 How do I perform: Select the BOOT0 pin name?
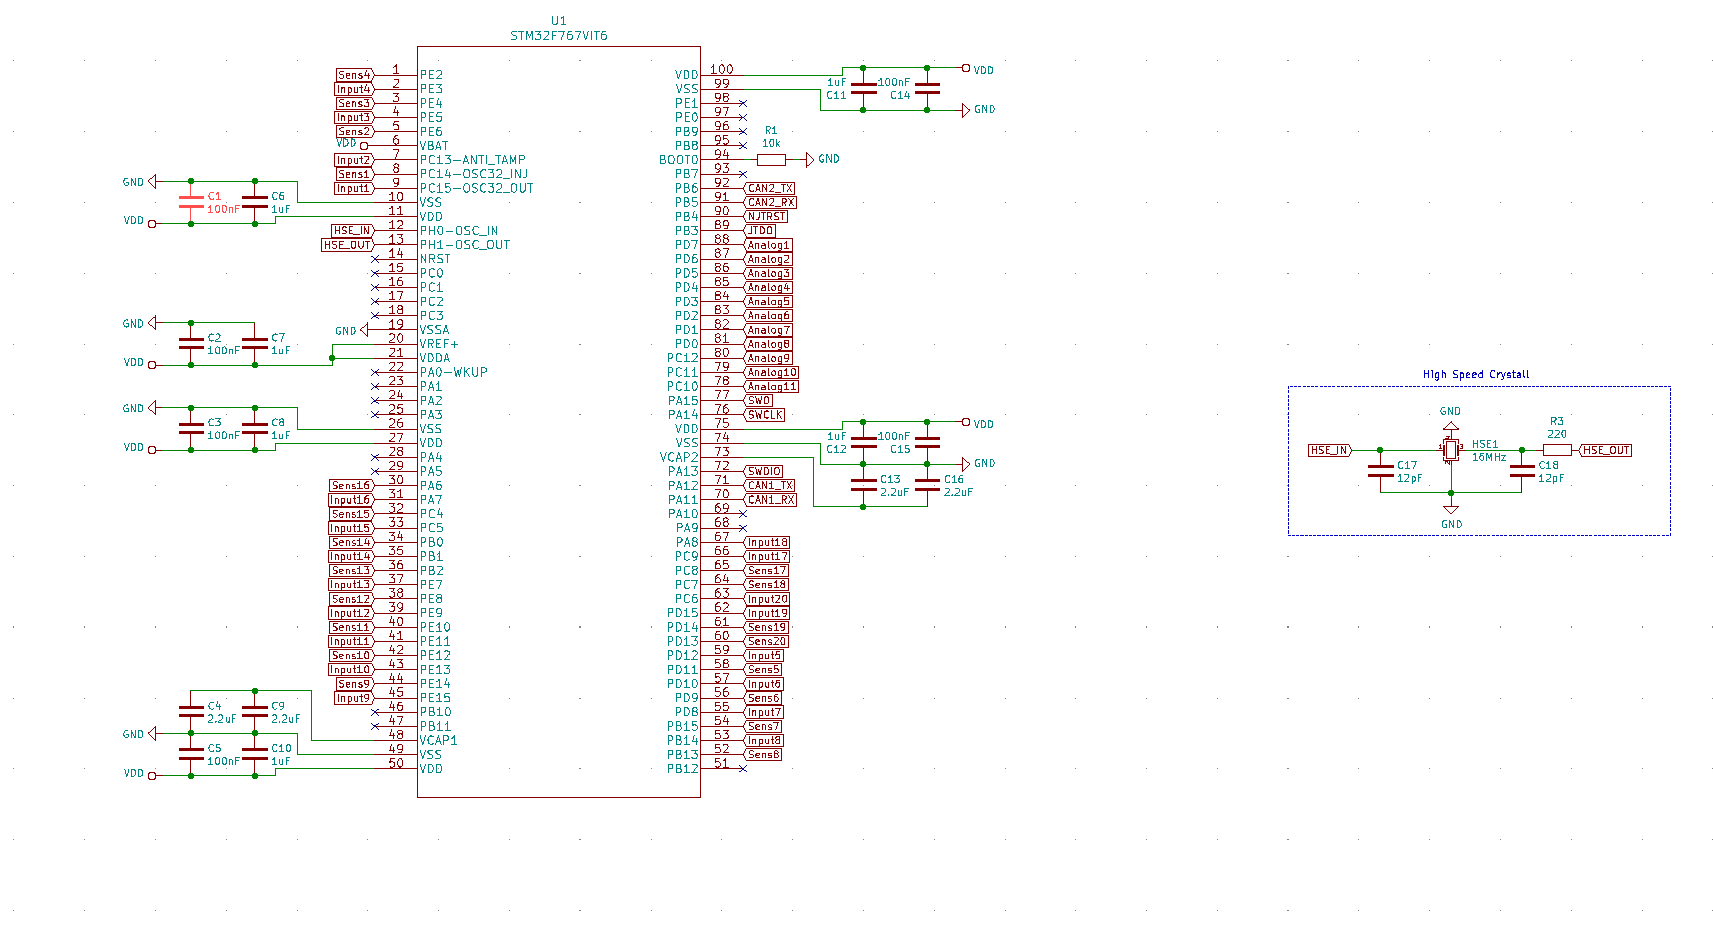click(679, 160)
